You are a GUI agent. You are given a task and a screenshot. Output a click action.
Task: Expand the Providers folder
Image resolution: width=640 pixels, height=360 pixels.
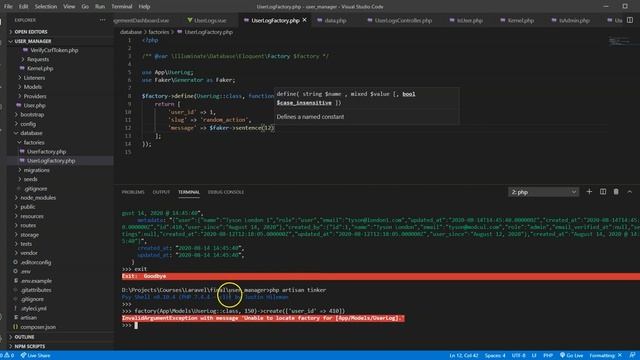point(35,96)
